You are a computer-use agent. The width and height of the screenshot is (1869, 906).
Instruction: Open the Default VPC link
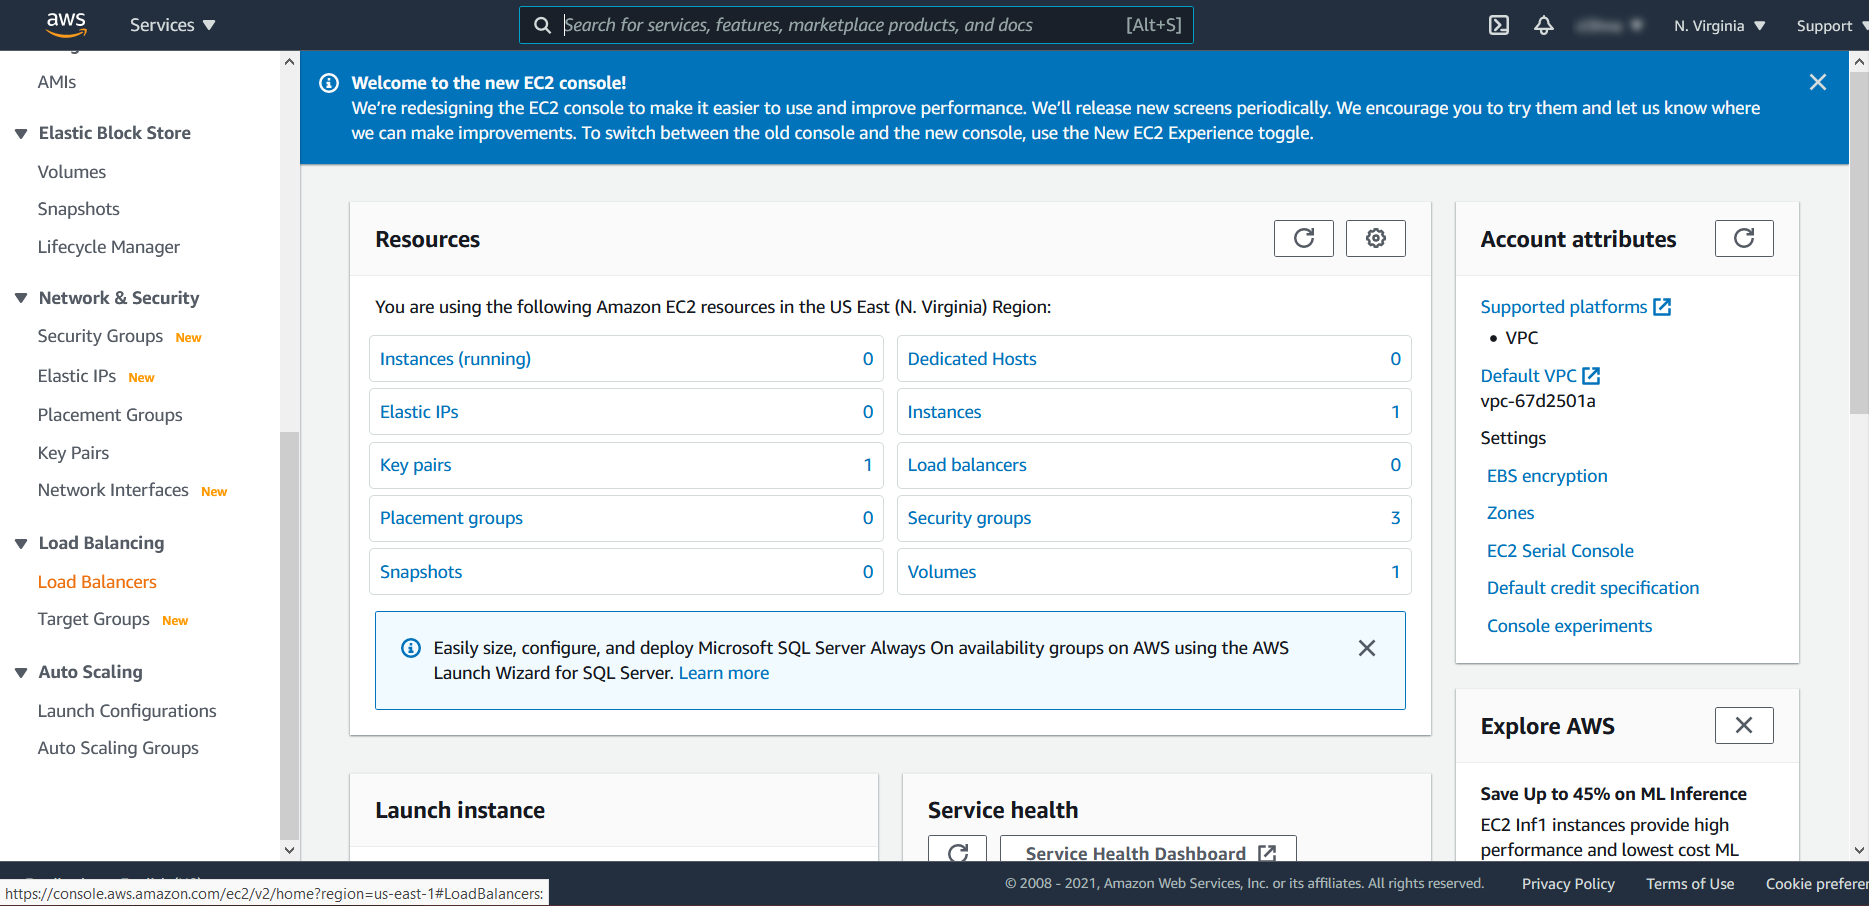coord(1528,376)
